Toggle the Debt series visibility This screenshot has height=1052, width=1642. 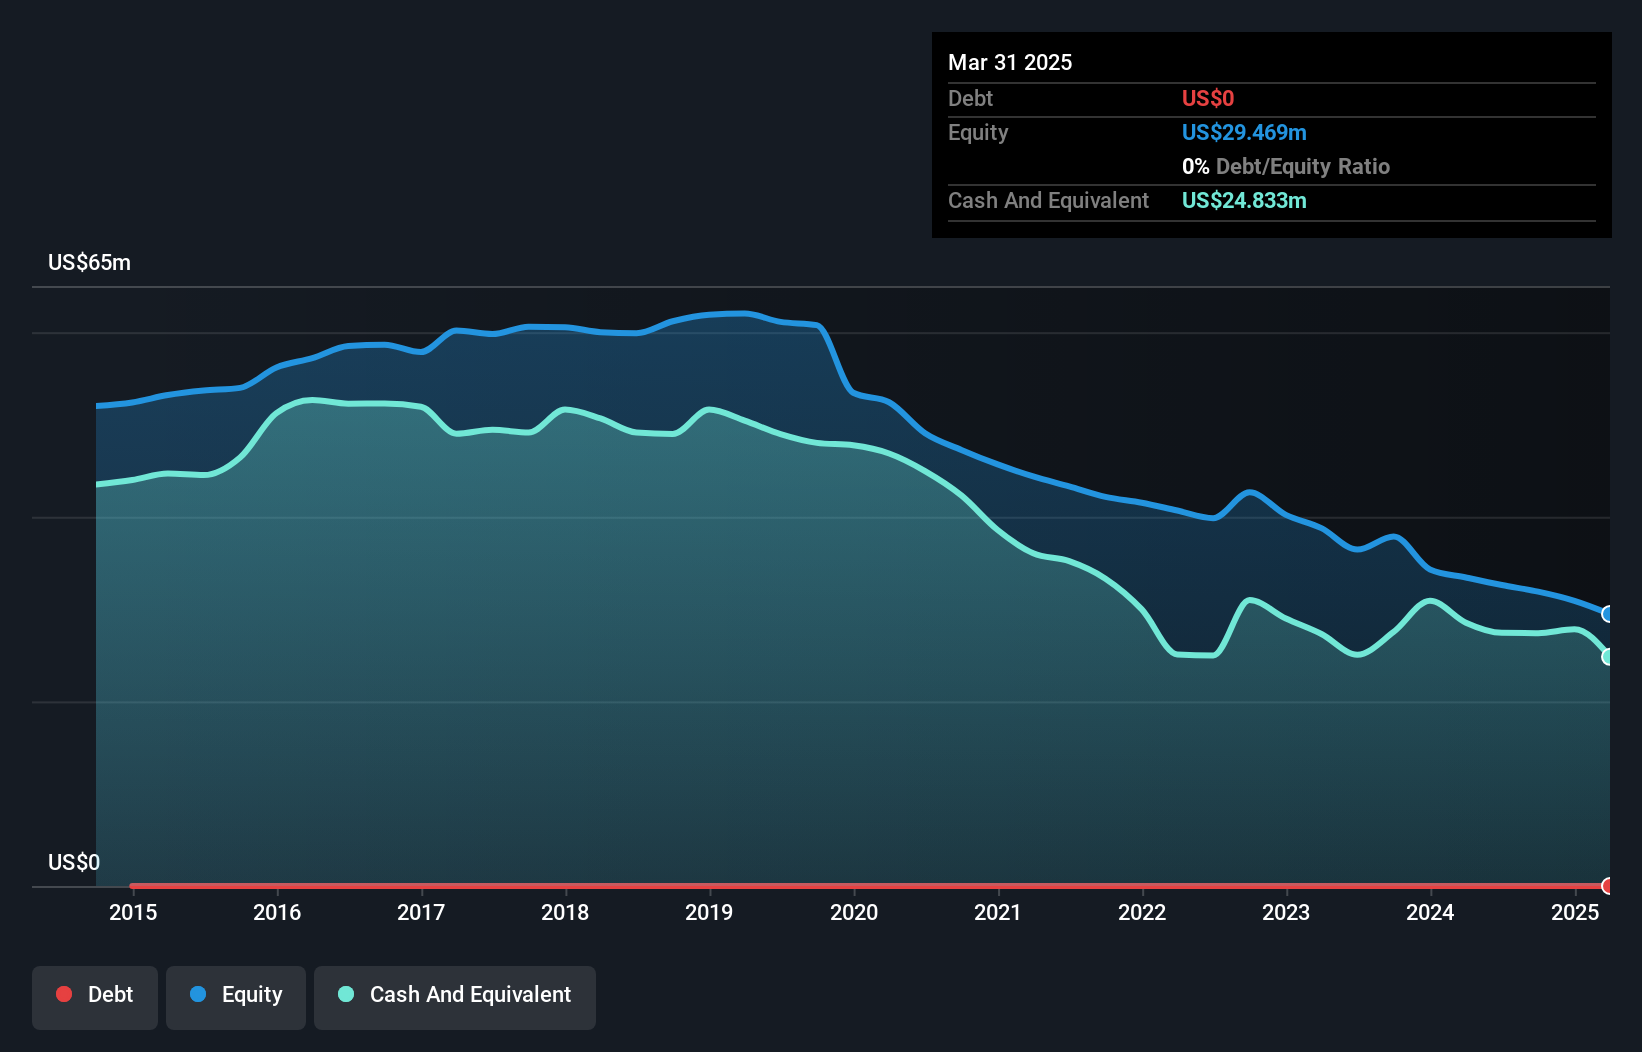click(95, 997)
